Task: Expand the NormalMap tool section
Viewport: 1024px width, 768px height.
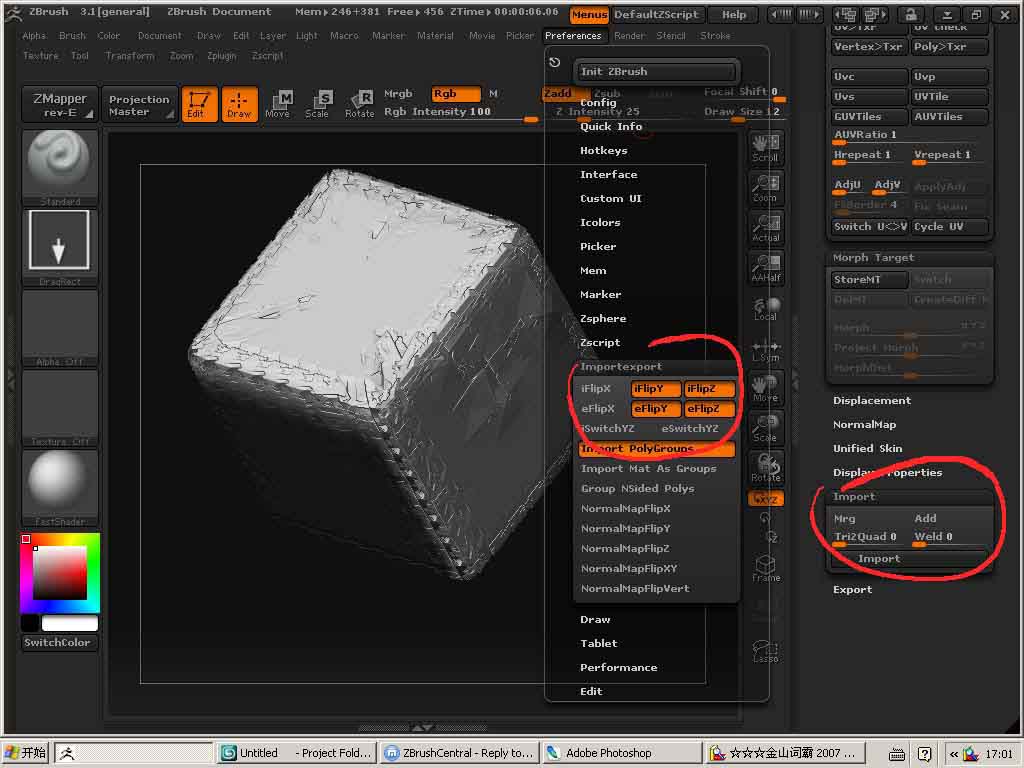Action: pyautogui.click(x=864, y=425)
